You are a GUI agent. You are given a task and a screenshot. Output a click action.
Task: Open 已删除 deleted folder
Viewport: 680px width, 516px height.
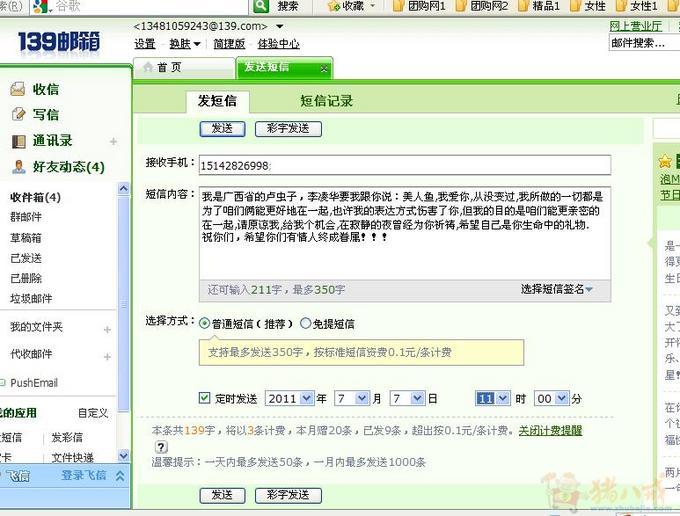click(26, 278)
